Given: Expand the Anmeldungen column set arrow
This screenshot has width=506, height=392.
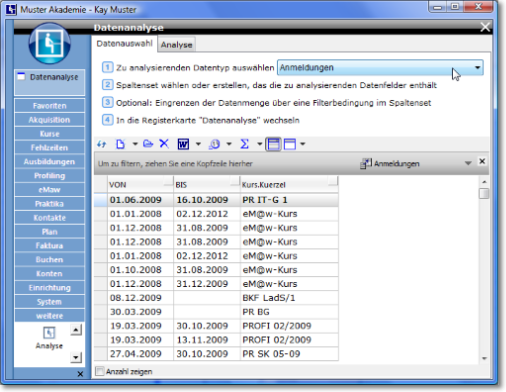Looking at the screenshot, I should pos(468,163).
